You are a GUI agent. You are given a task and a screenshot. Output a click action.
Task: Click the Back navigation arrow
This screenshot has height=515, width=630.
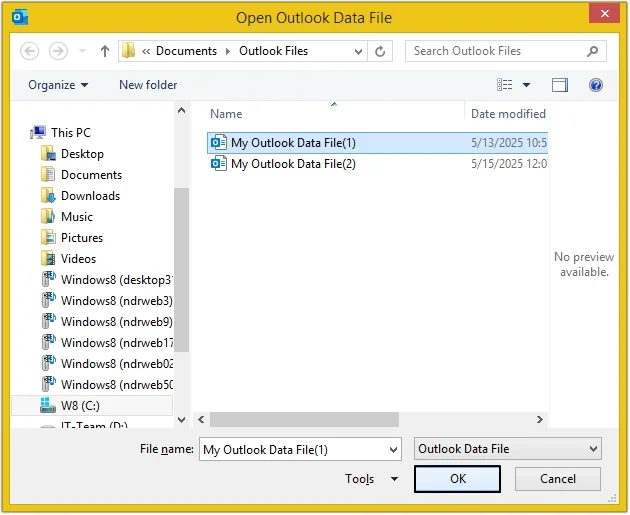(29, 51)
